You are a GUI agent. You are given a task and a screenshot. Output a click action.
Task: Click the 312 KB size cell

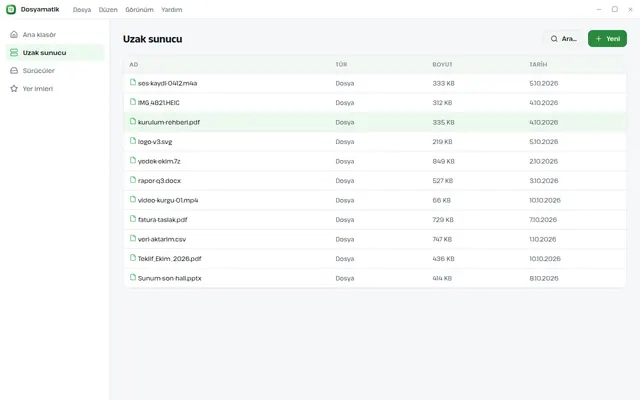pyautogui.click(x=442, y=103)
